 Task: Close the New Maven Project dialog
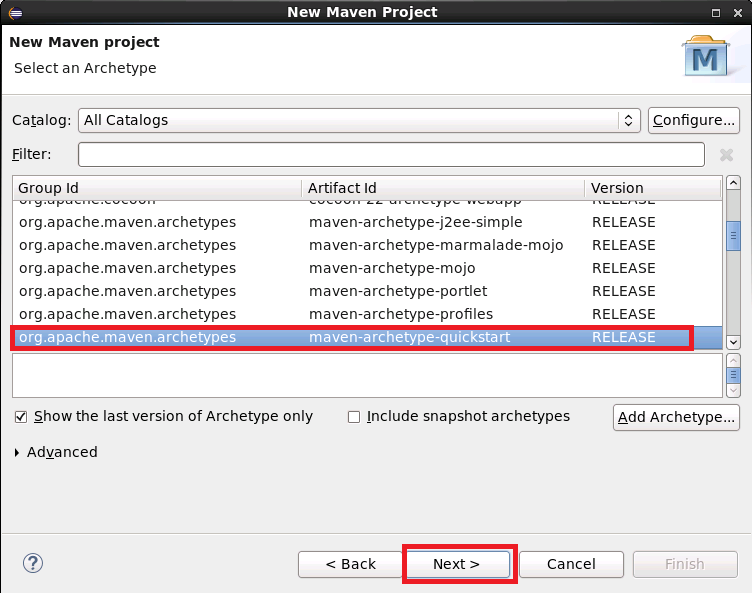[738, 13]
